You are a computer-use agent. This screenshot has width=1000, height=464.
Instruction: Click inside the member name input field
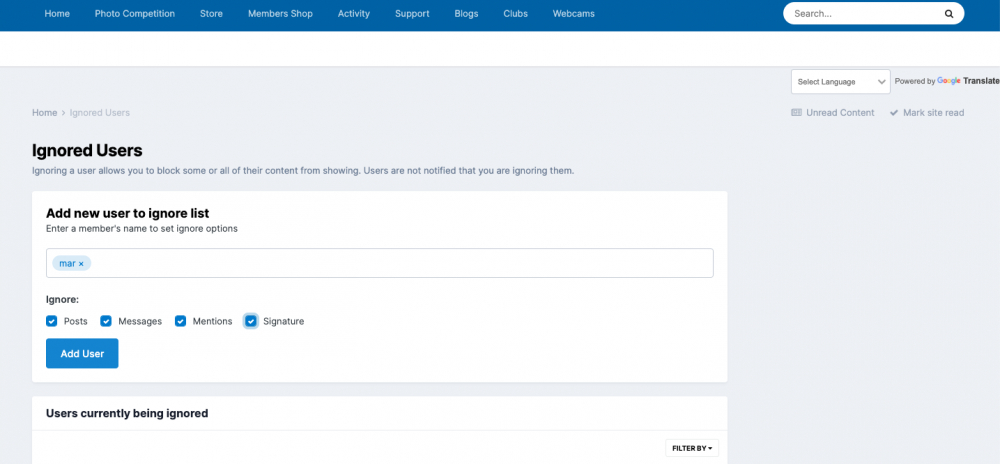(400, 263)
